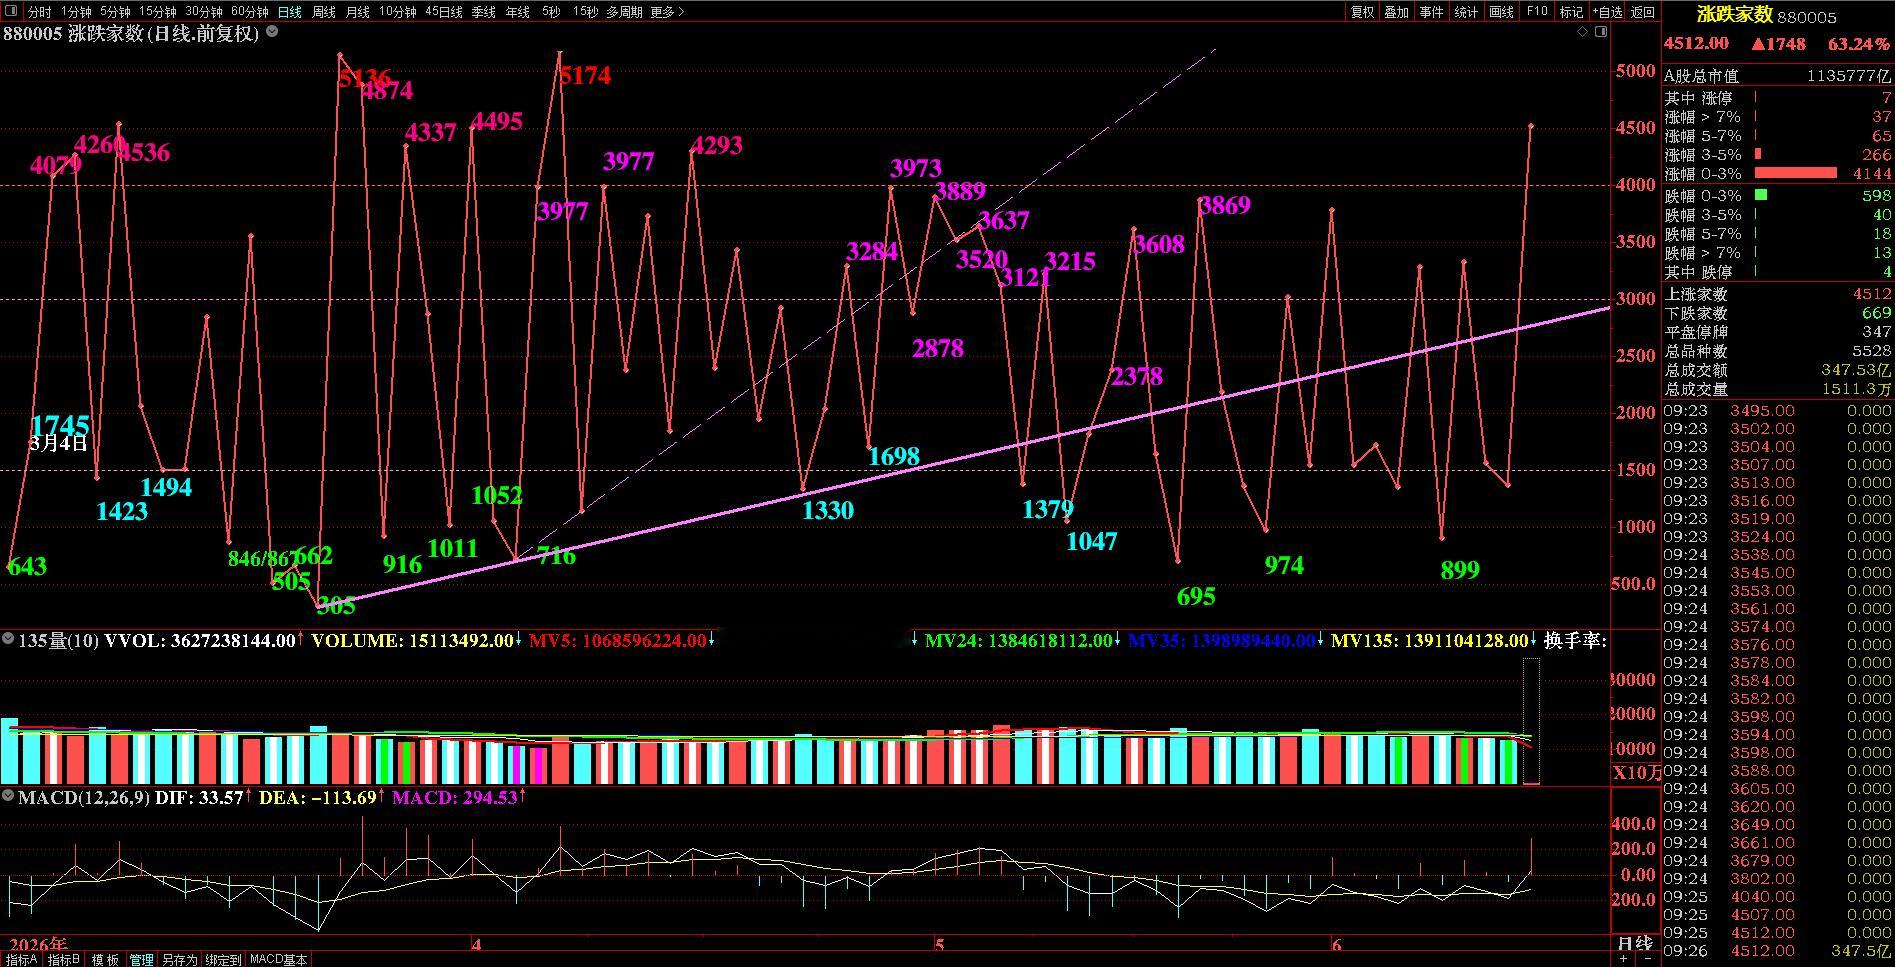Switch to 分时 intraday view
This screenshot has height=967, width=1895.
point(39,12)
